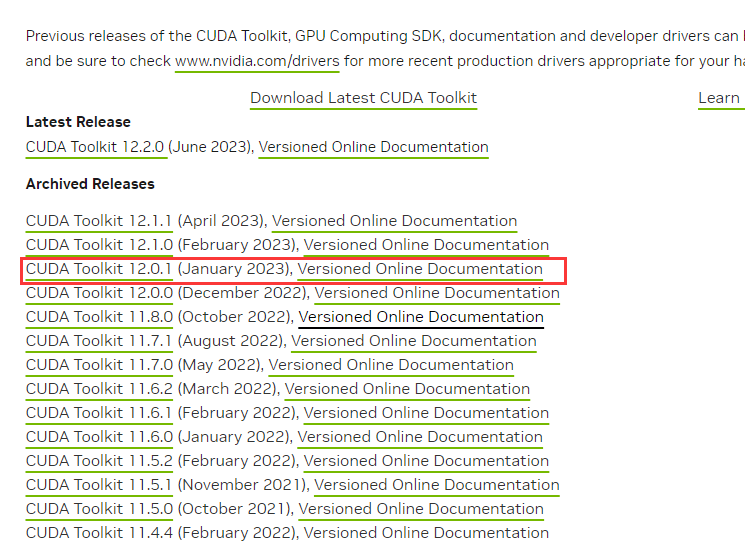Click the (April 2023) date text
This screenshot has width=745, height=543.
[222, 221]
